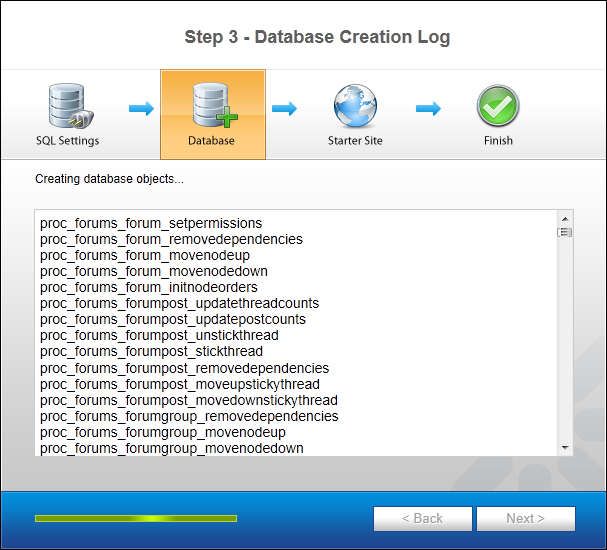Click log line proc_forums_forumpost_removedependencies
Image resolution: width=607 pixels, height=550 pixels.
coord(184,368)
